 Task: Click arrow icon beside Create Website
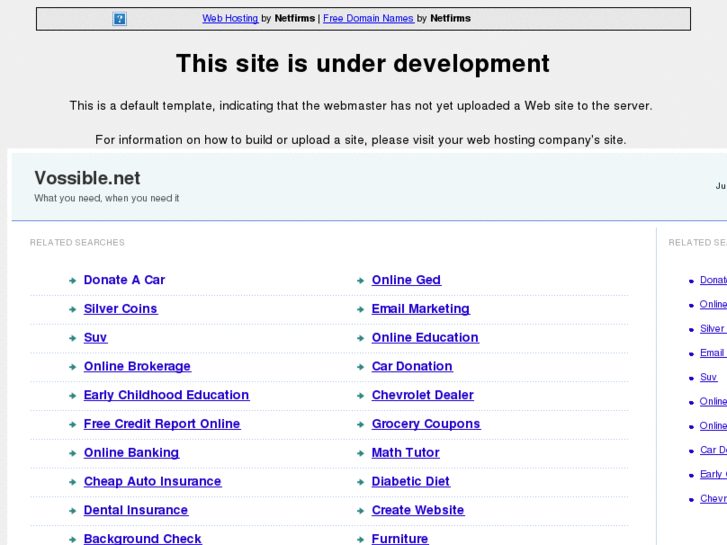pos(360,511)
